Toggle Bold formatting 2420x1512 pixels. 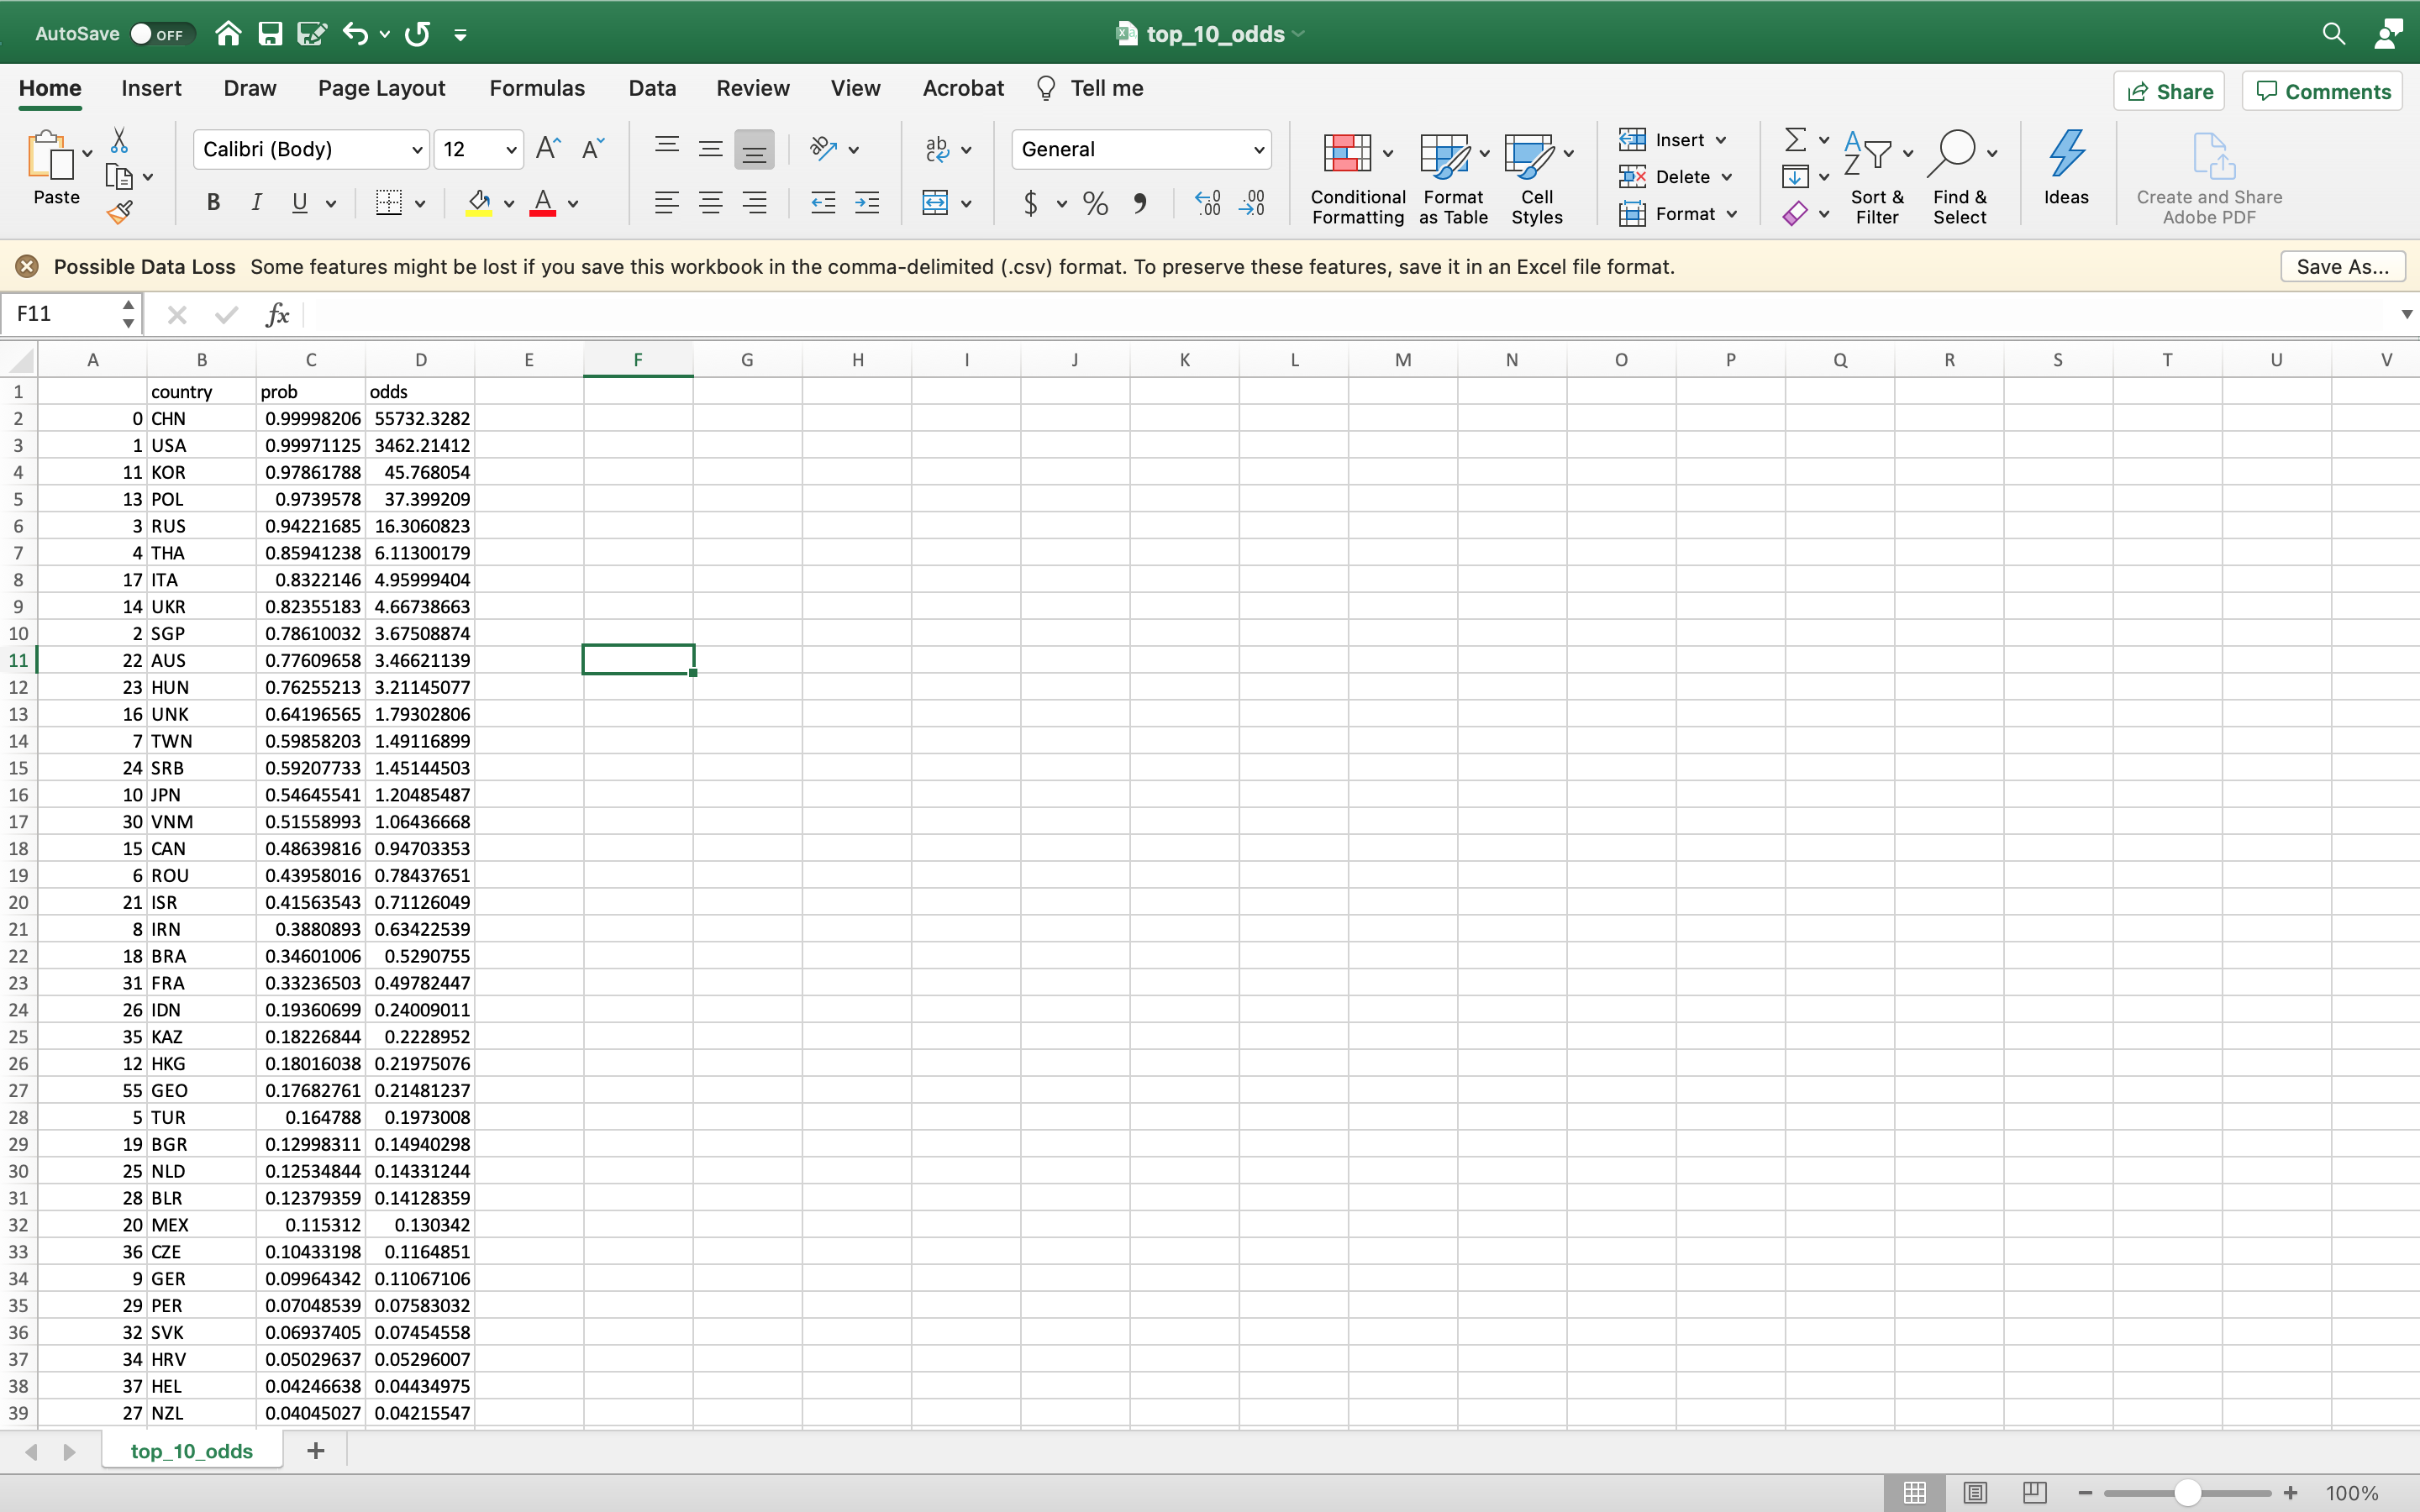click(213, 203)
